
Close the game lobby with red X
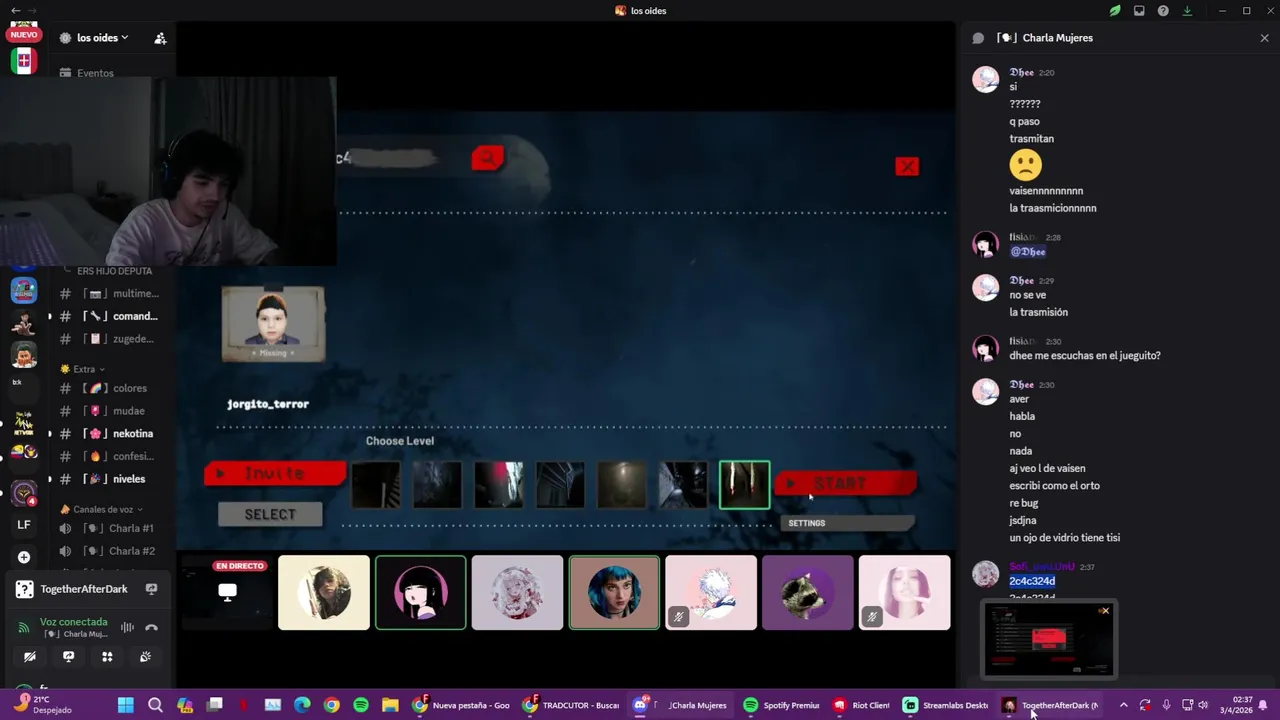coord(907,167)
